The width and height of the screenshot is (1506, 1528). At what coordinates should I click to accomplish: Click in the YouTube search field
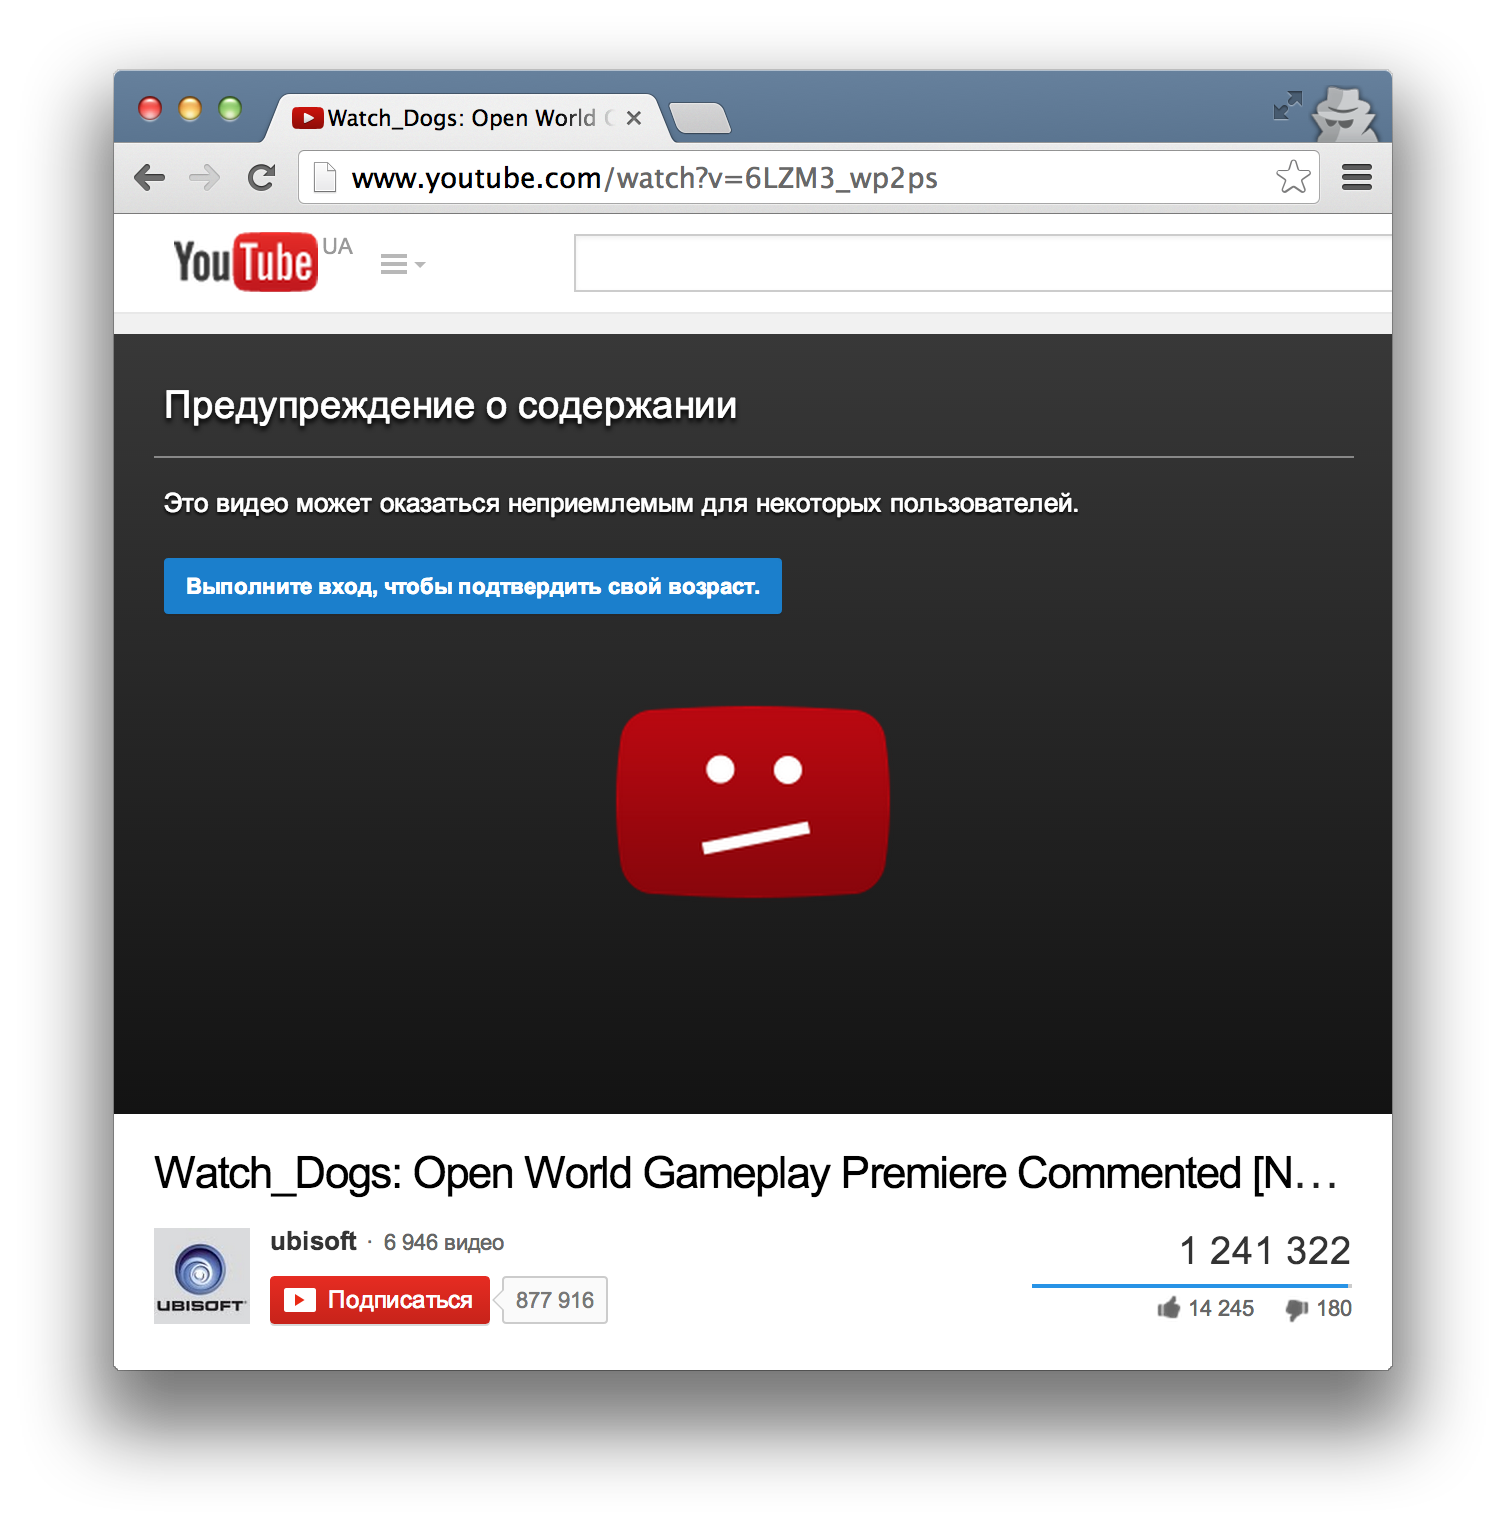(x=980, y=264)
